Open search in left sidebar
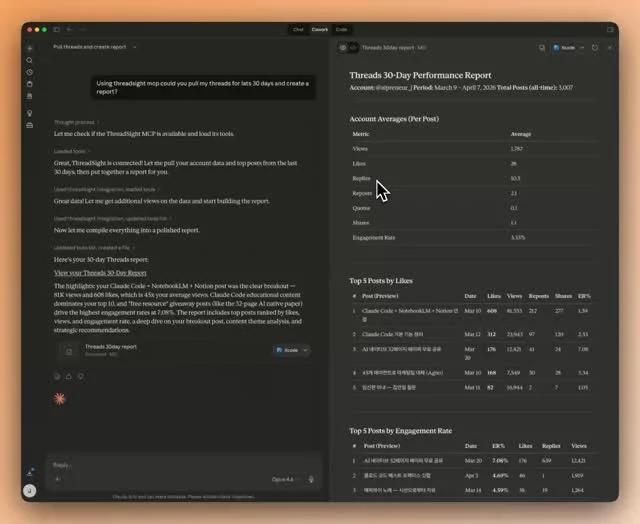Image resolution: width=640 pixels, height=524 pixels. point(29,60)
